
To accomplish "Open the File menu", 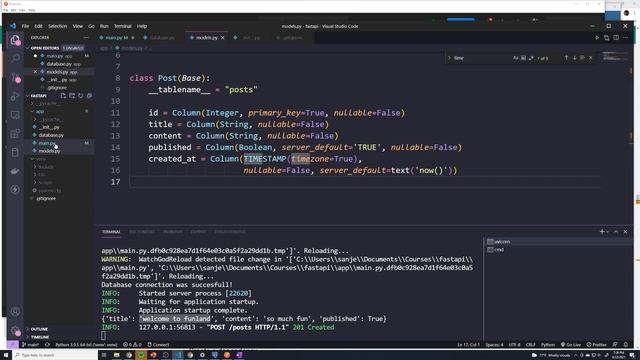I will (25, 26).
